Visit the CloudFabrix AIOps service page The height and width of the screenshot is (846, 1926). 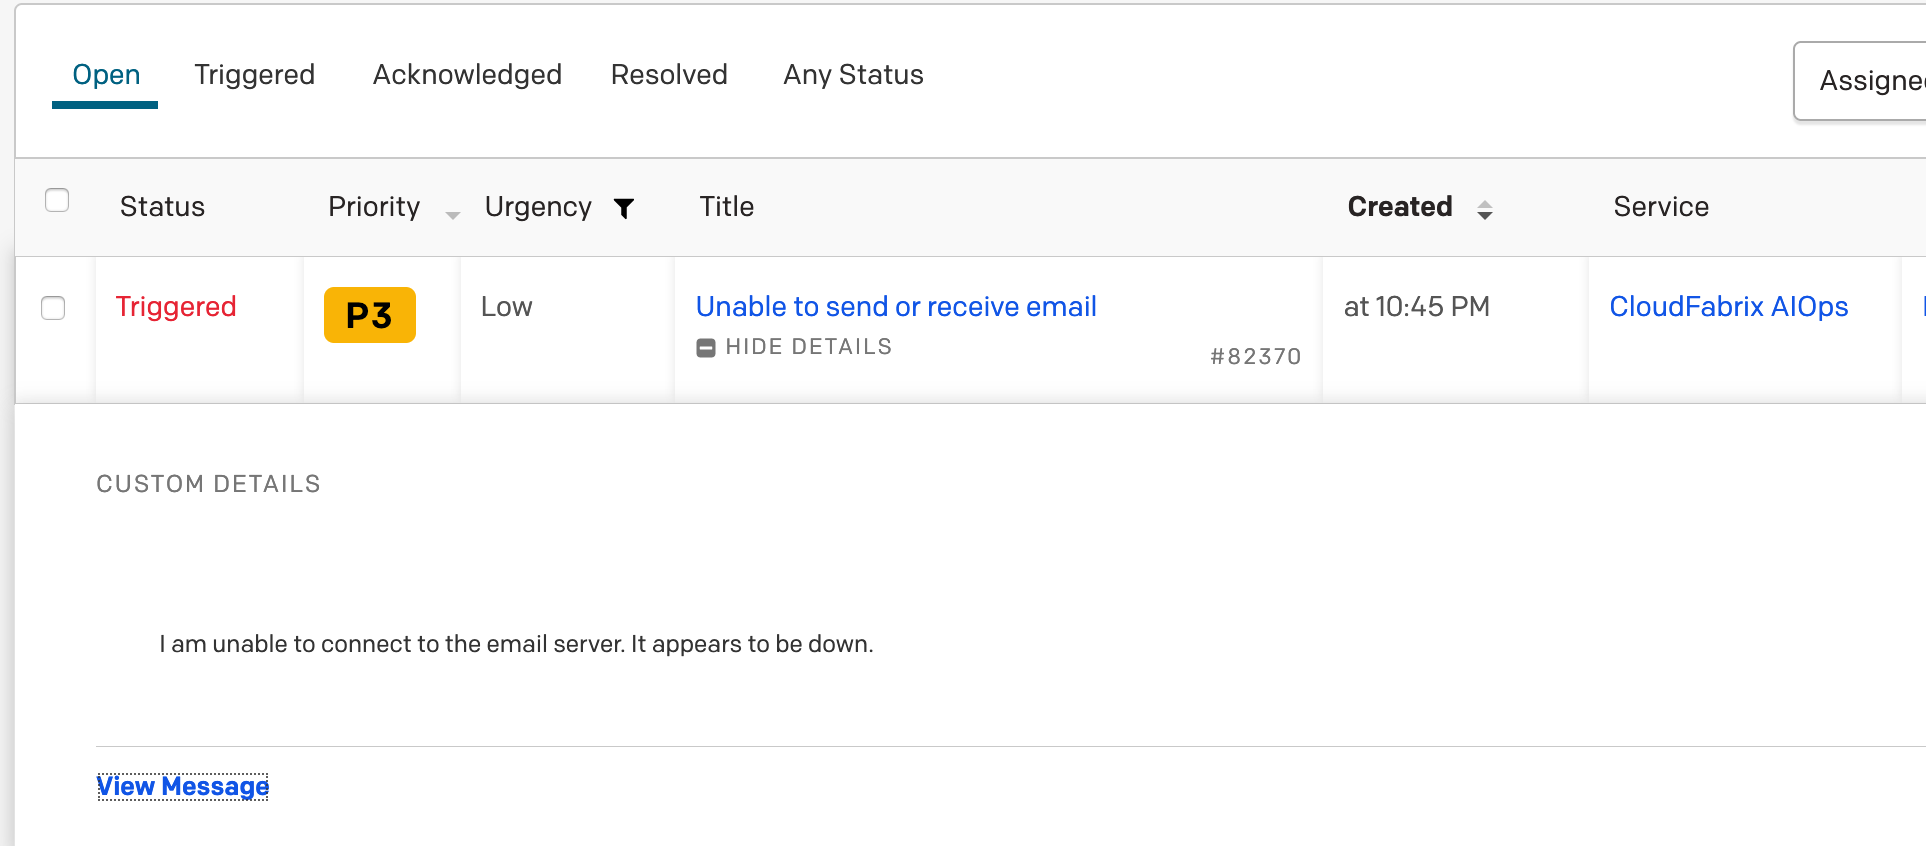coord(1729,307)
